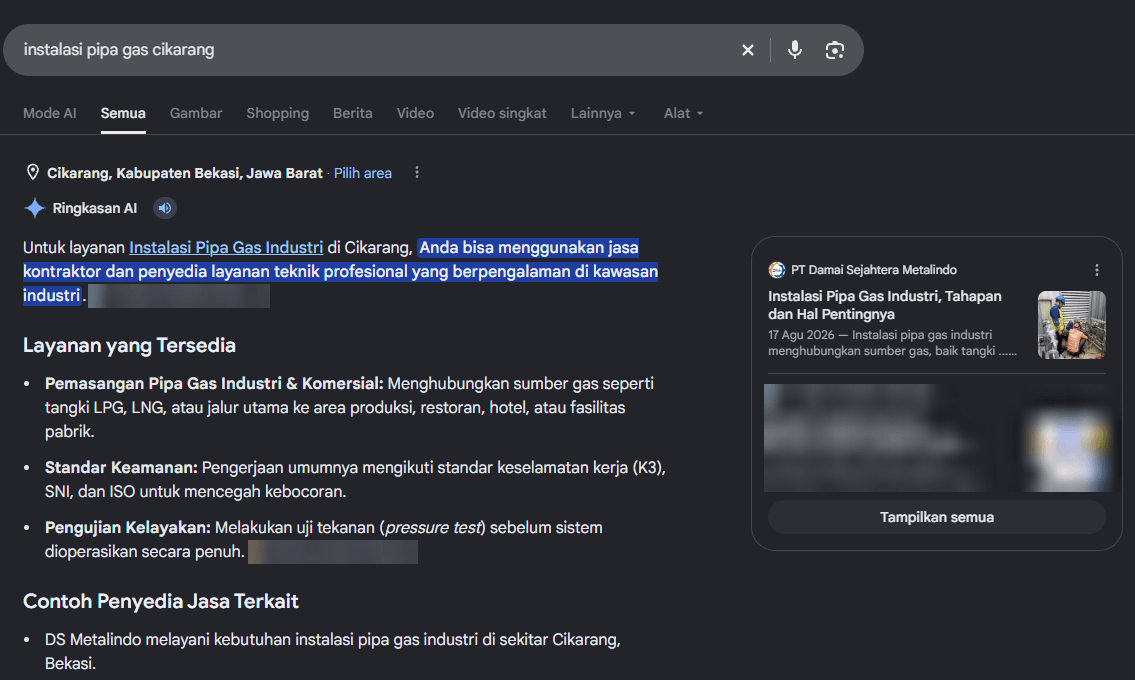Click the PT Damai Sejahtera Metalindo source name
Screen dimensions: 1135x680
(x=874, y=269)
